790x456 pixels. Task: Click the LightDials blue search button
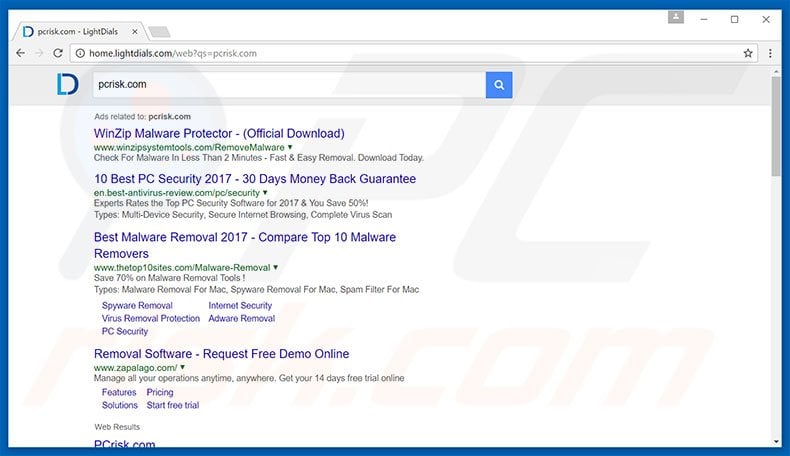click(x=499, y=85)
